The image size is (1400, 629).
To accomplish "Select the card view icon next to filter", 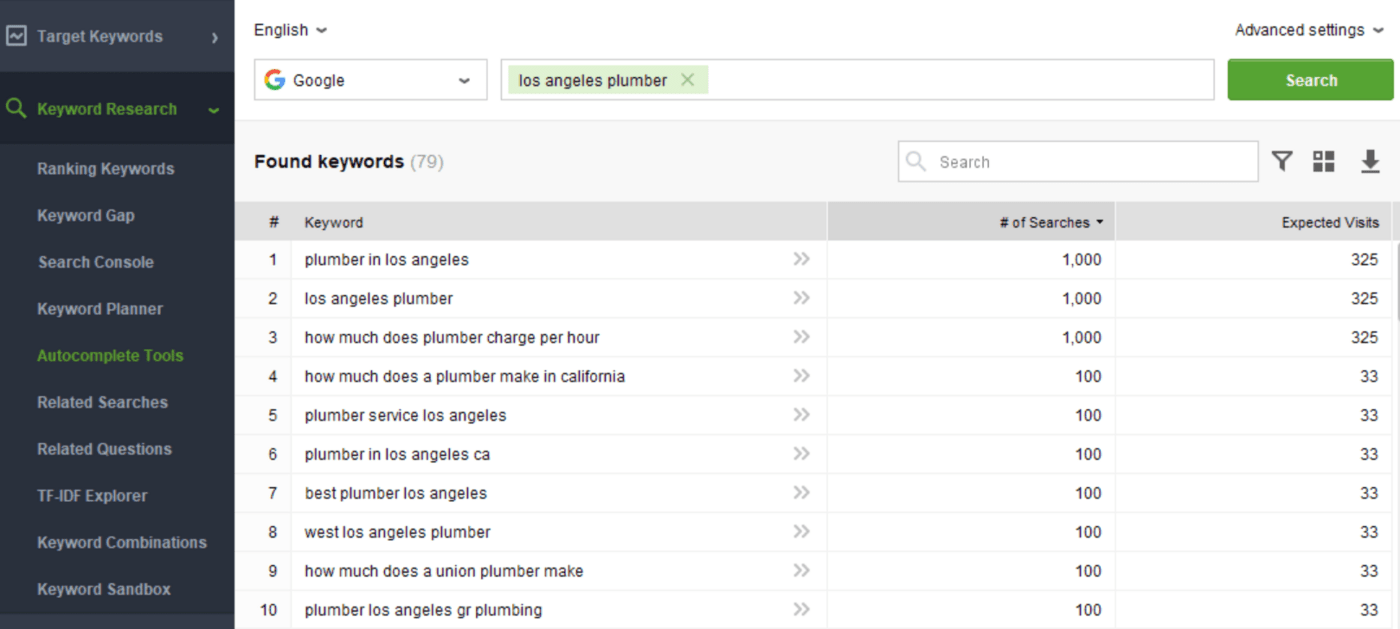I will [x=1324, y=160].
